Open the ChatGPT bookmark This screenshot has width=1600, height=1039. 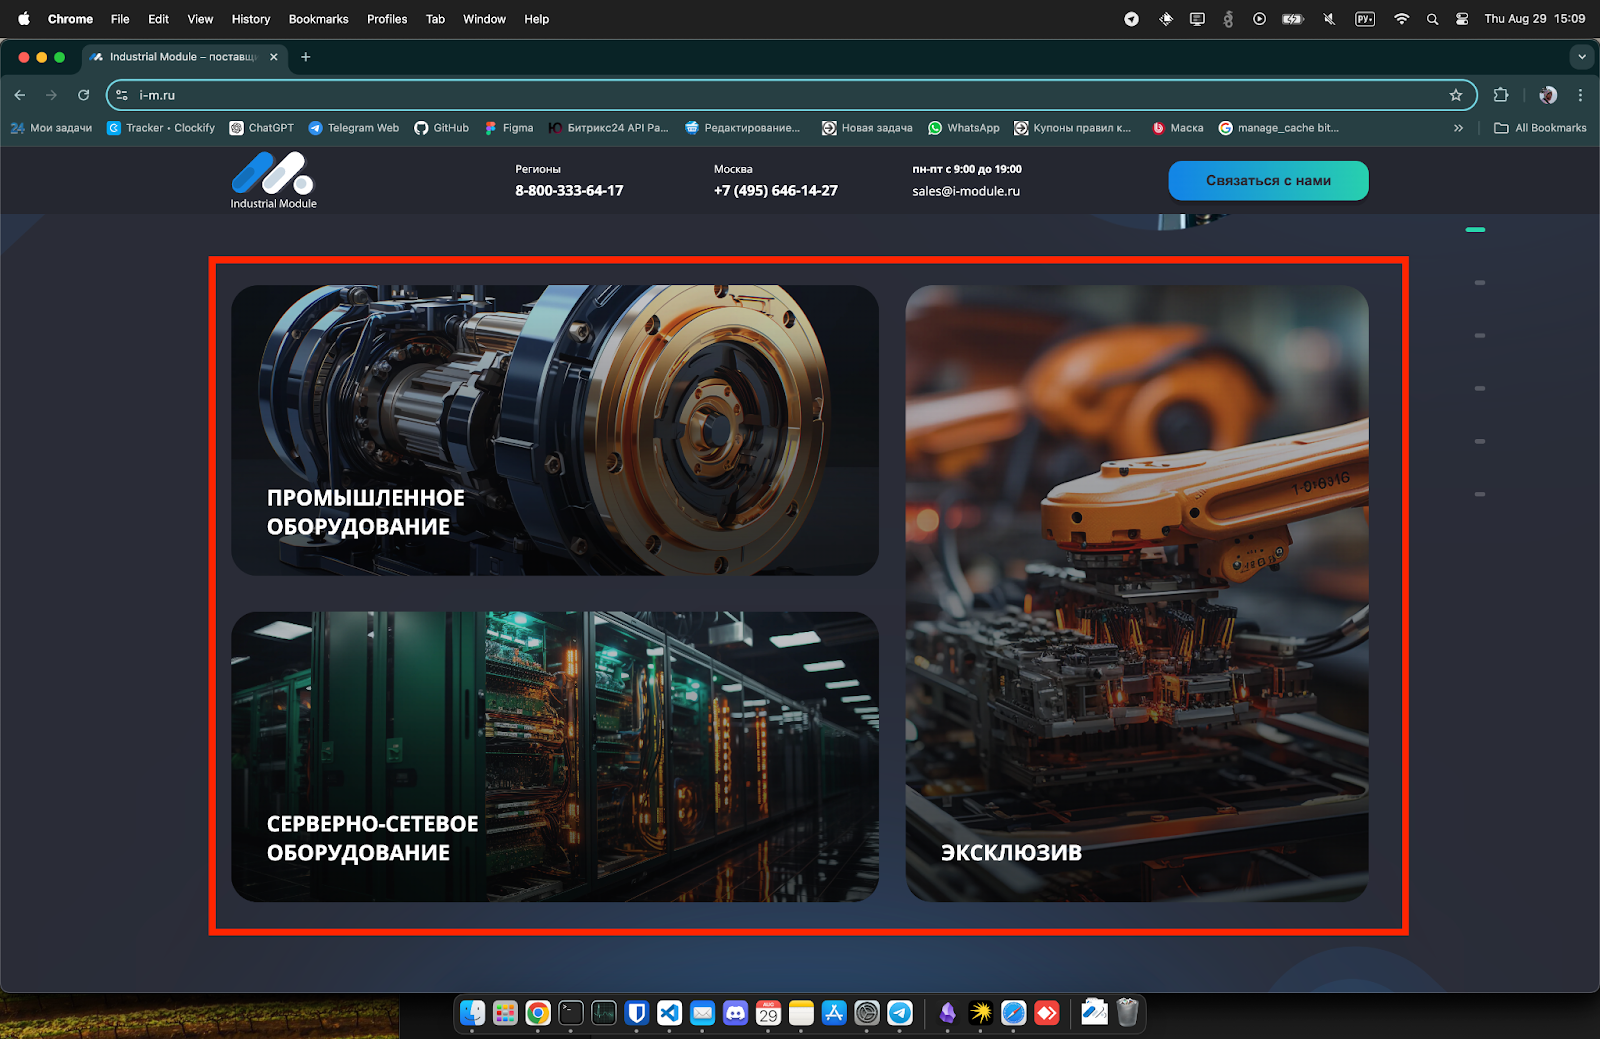point(262,128)
